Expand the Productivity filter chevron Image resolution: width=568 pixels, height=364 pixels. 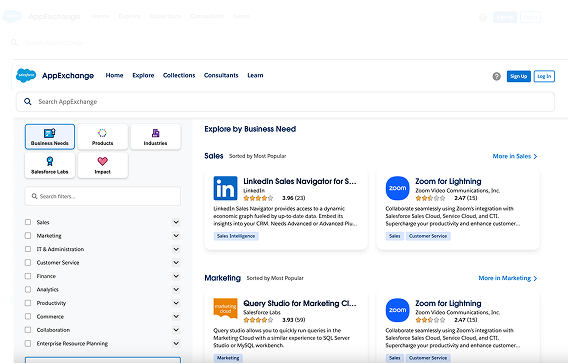point(176,303)
